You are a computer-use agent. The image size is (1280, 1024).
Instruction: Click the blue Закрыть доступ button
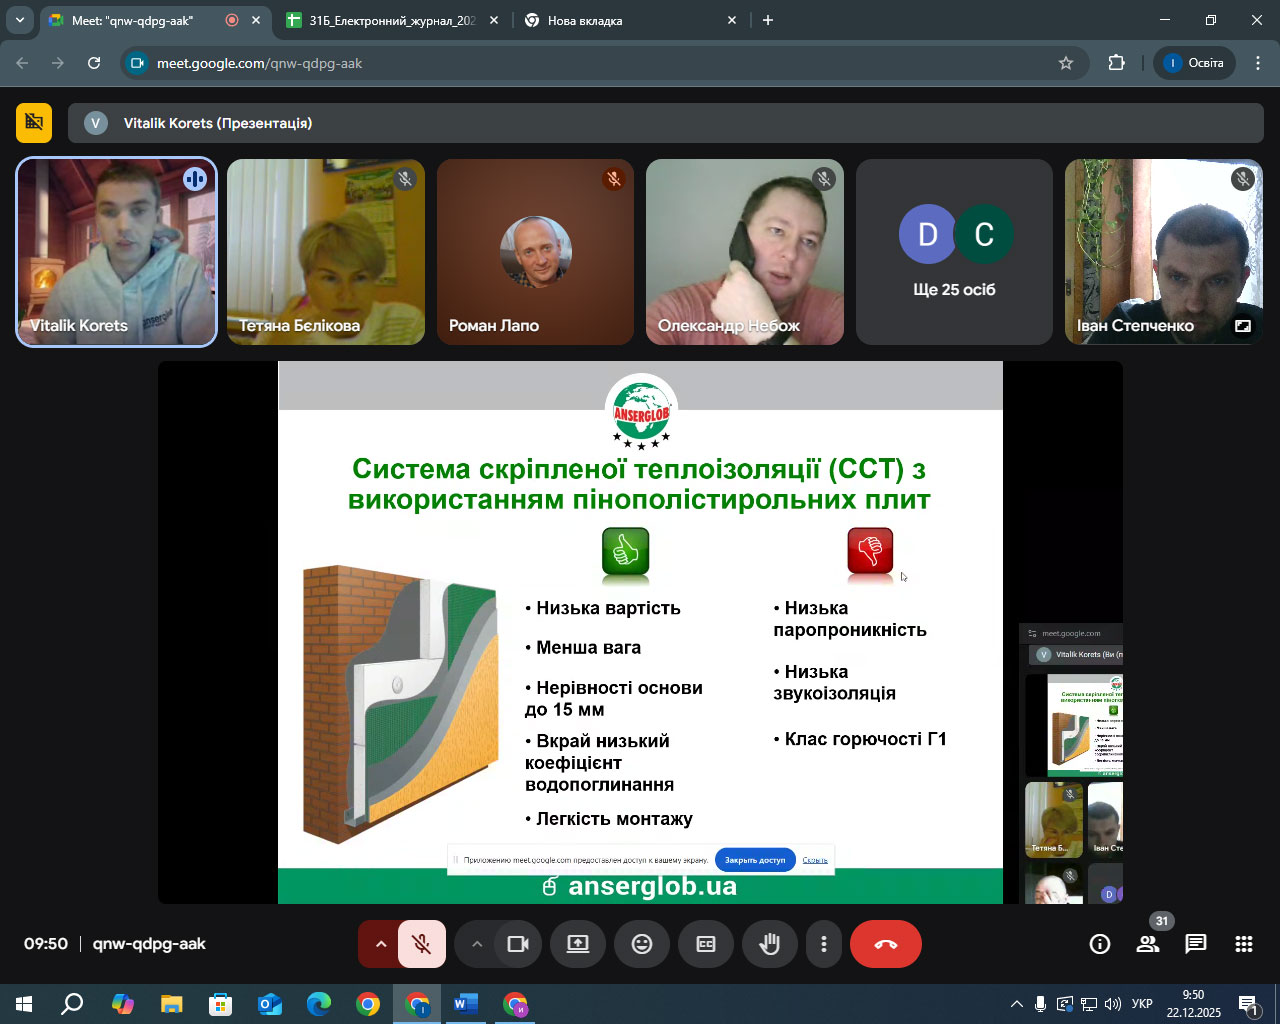[755, 860]
